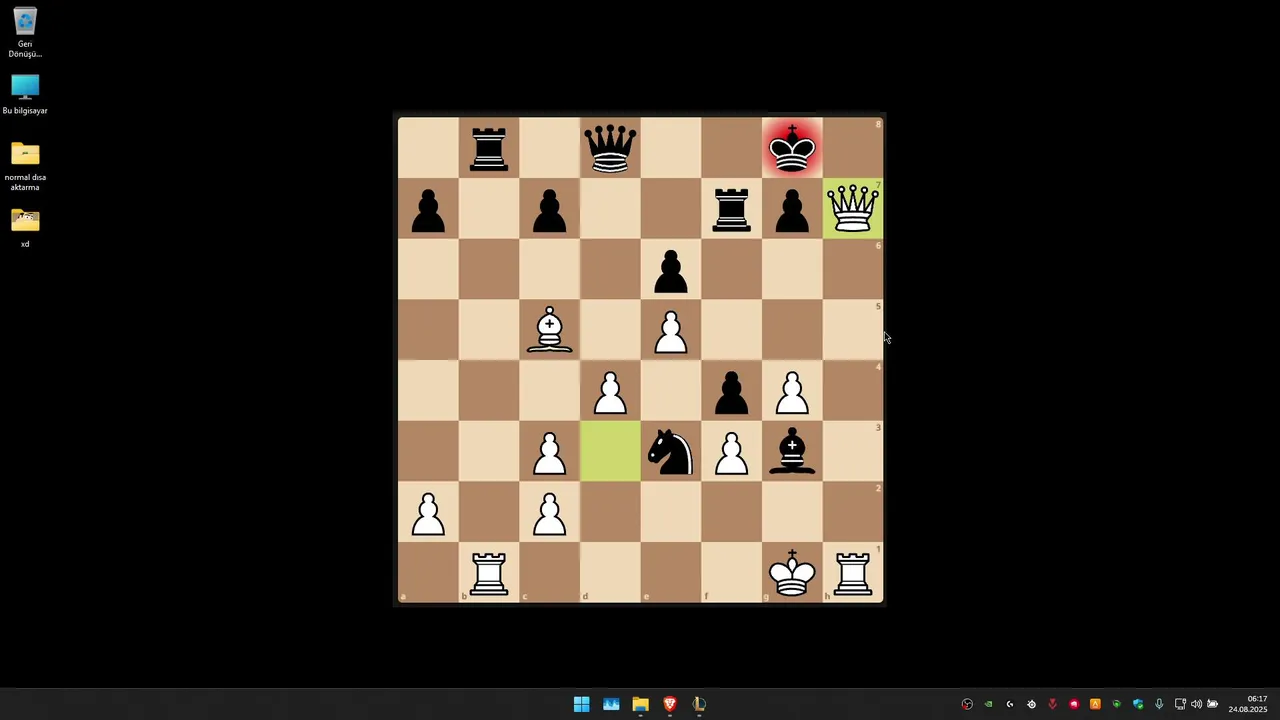Viewport: 1280px width, 720px height.
Task: Click the white pawn on f3
Action: tap(731, 452)
